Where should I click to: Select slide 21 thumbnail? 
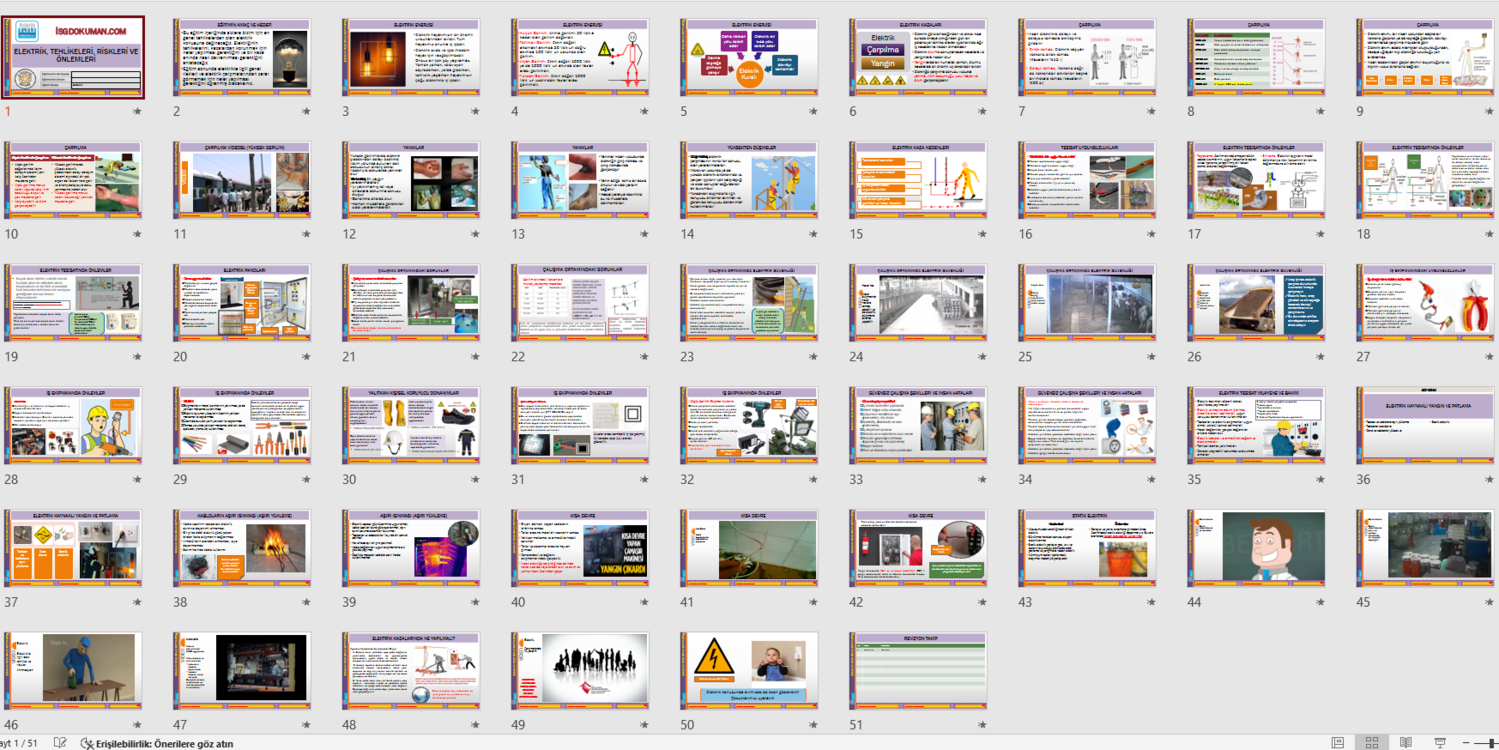pos(411,303)
